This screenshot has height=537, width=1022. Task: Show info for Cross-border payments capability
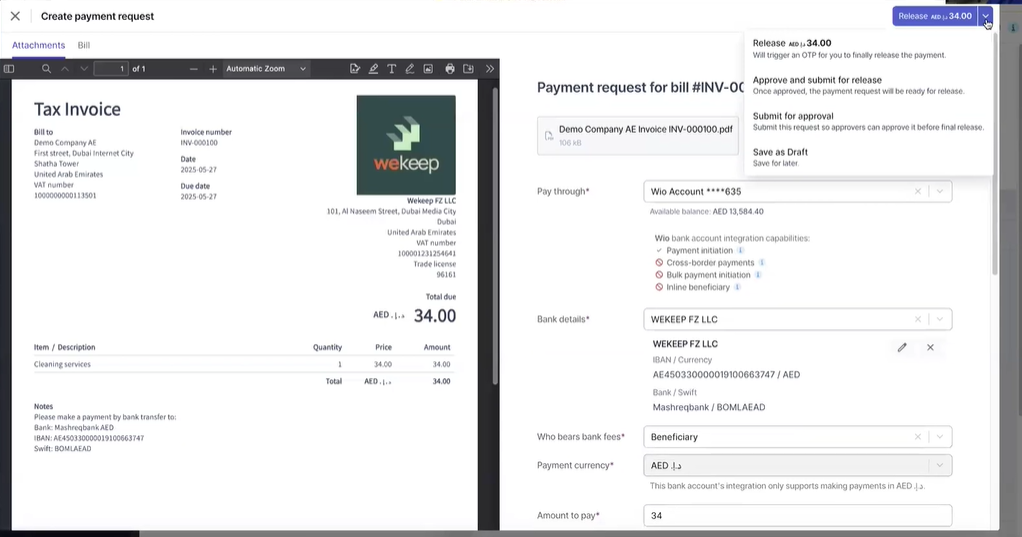[762, 263]
